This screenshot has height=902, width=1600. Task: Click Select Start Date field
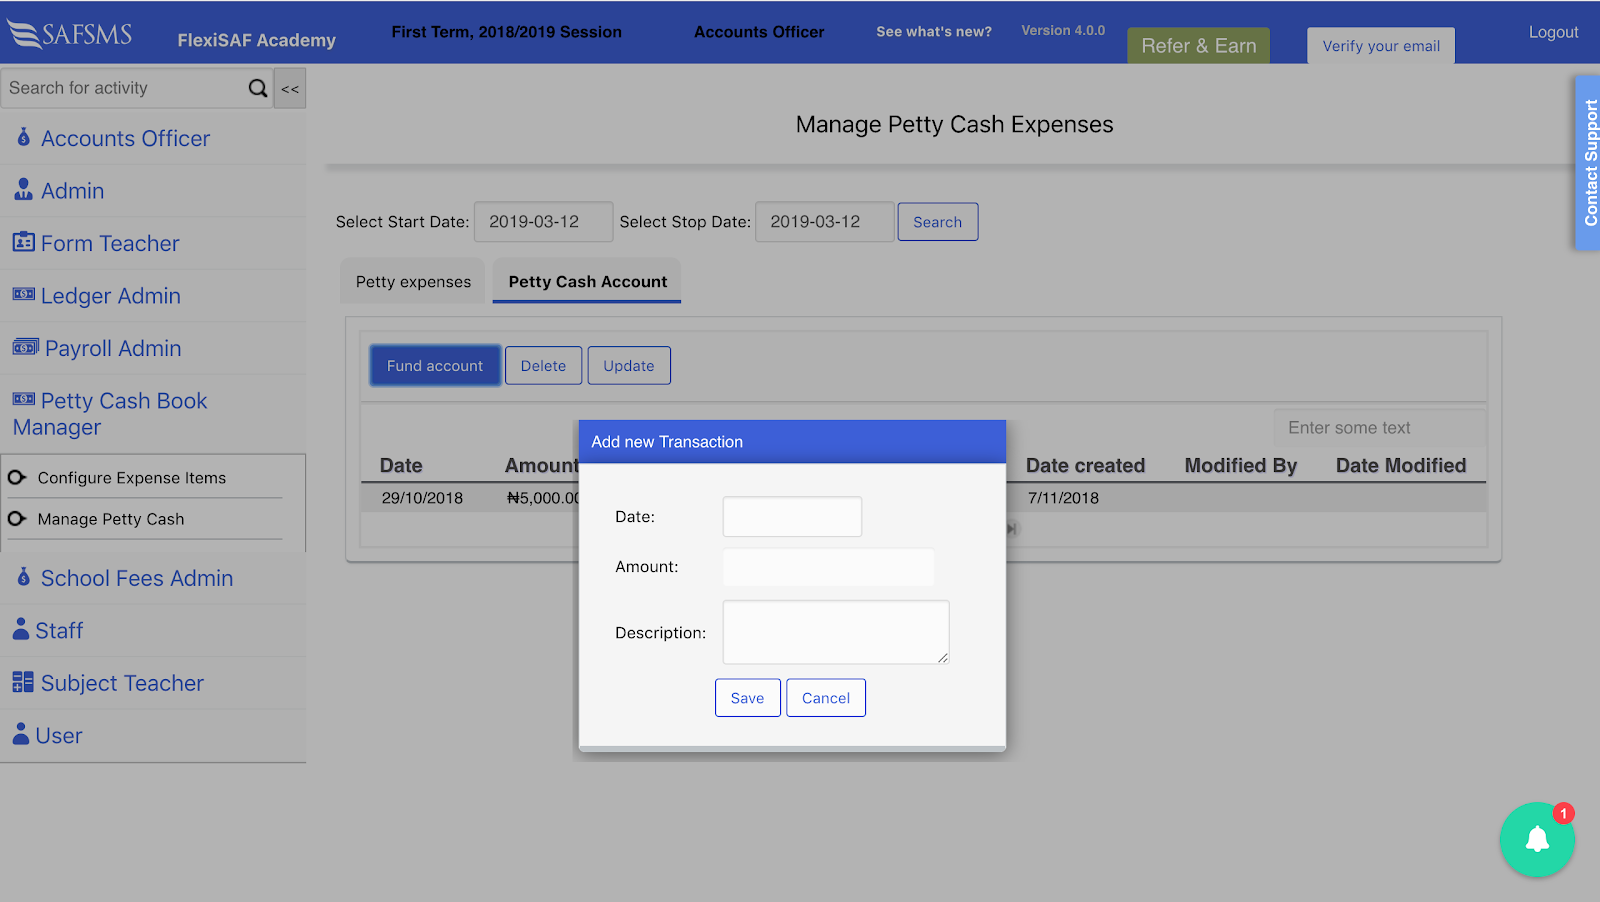tap(543, 222)
